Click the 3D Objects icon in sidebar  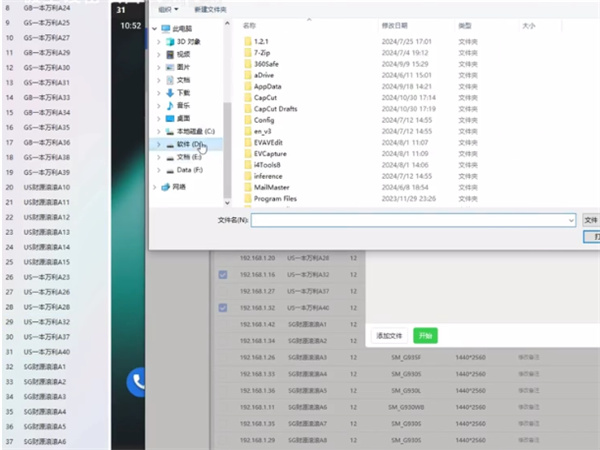pyautogui.click(x=170, y=41)
